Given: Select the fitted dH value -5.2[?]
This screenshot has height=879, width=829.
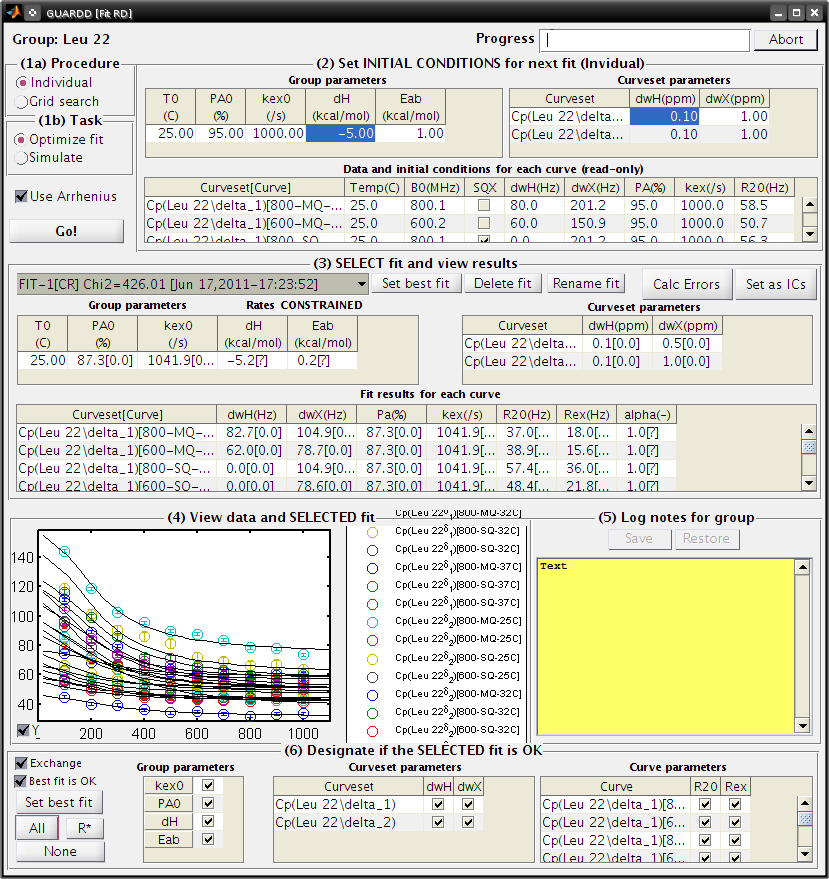Looking at the screenshot, I should tap(252, 360).
